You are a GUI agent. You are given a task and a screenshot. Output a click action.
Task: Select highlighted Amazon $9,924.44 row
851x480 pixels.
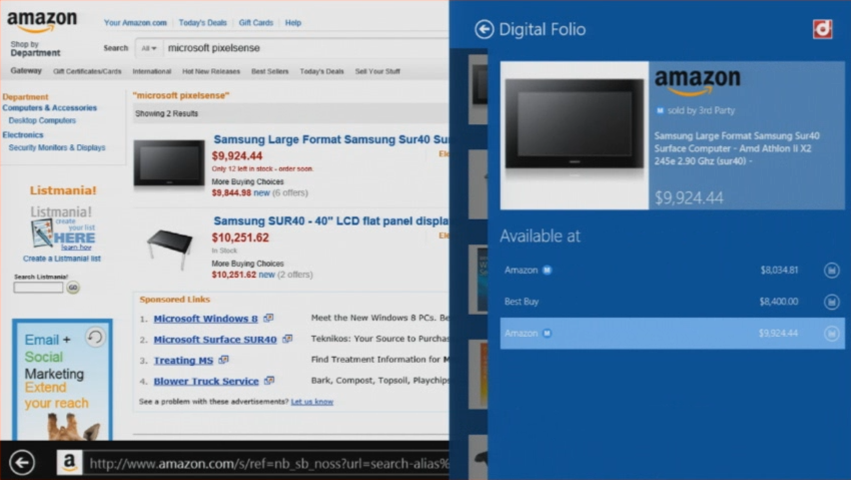pos(672,333)
